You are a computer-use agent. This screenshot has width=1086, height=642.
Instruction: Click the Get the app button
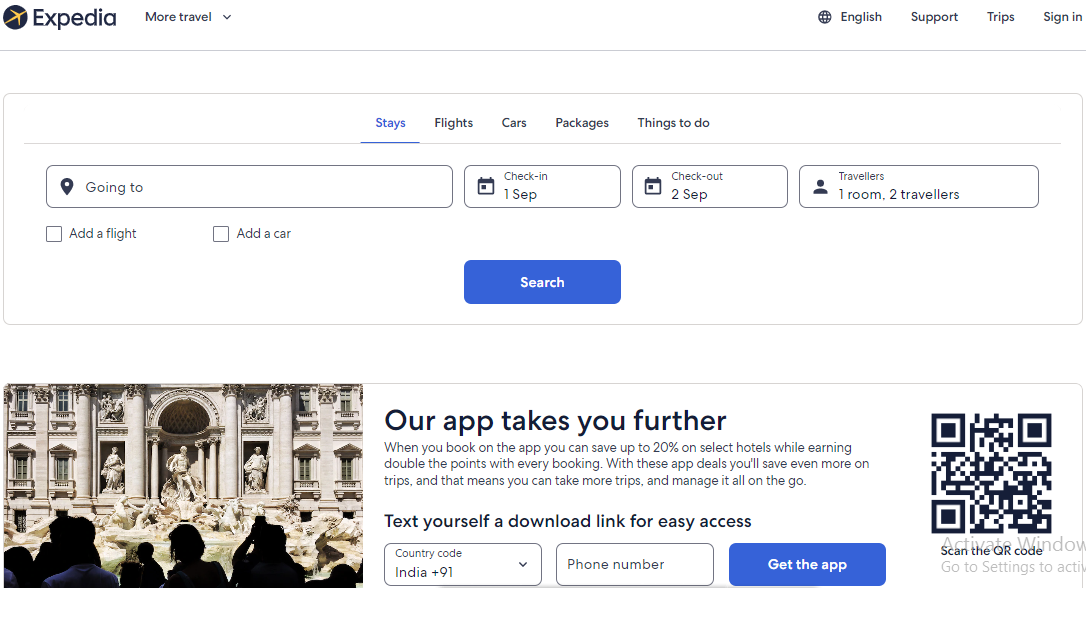pos(806,565)
